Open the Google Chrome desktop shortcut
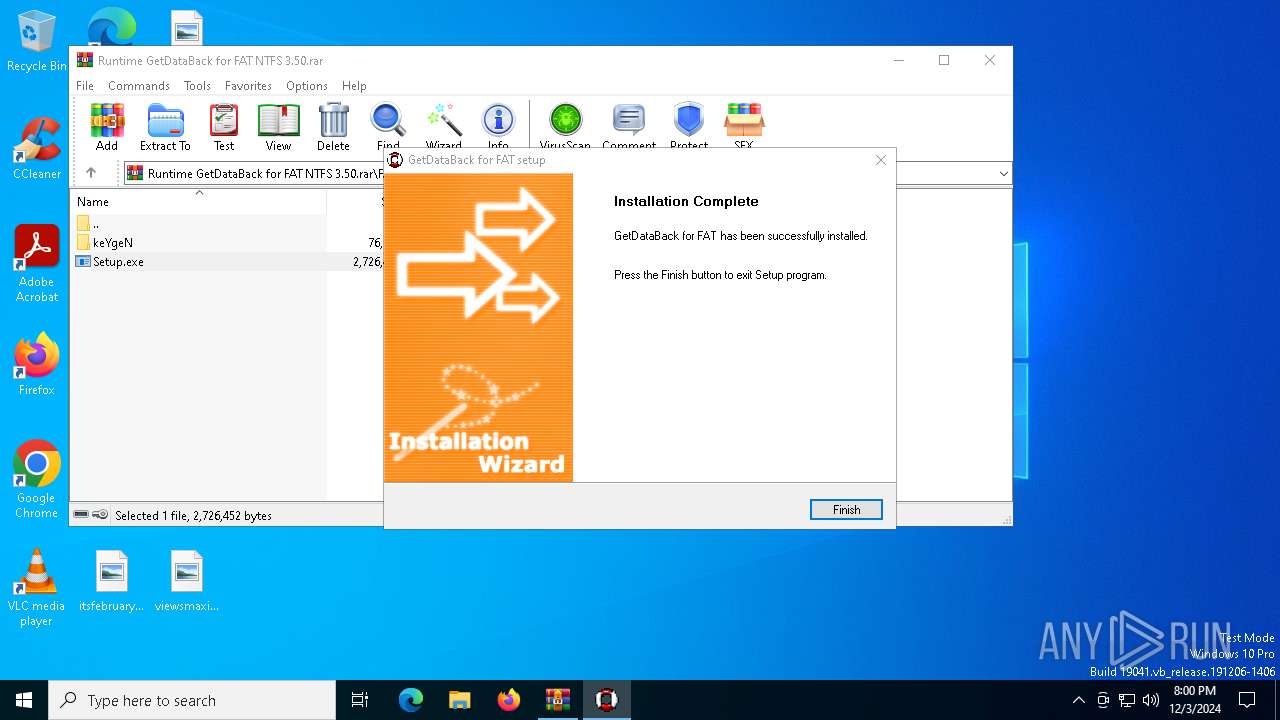The width and height of the screenshot is (1280, 720). [x=37, y=480]
